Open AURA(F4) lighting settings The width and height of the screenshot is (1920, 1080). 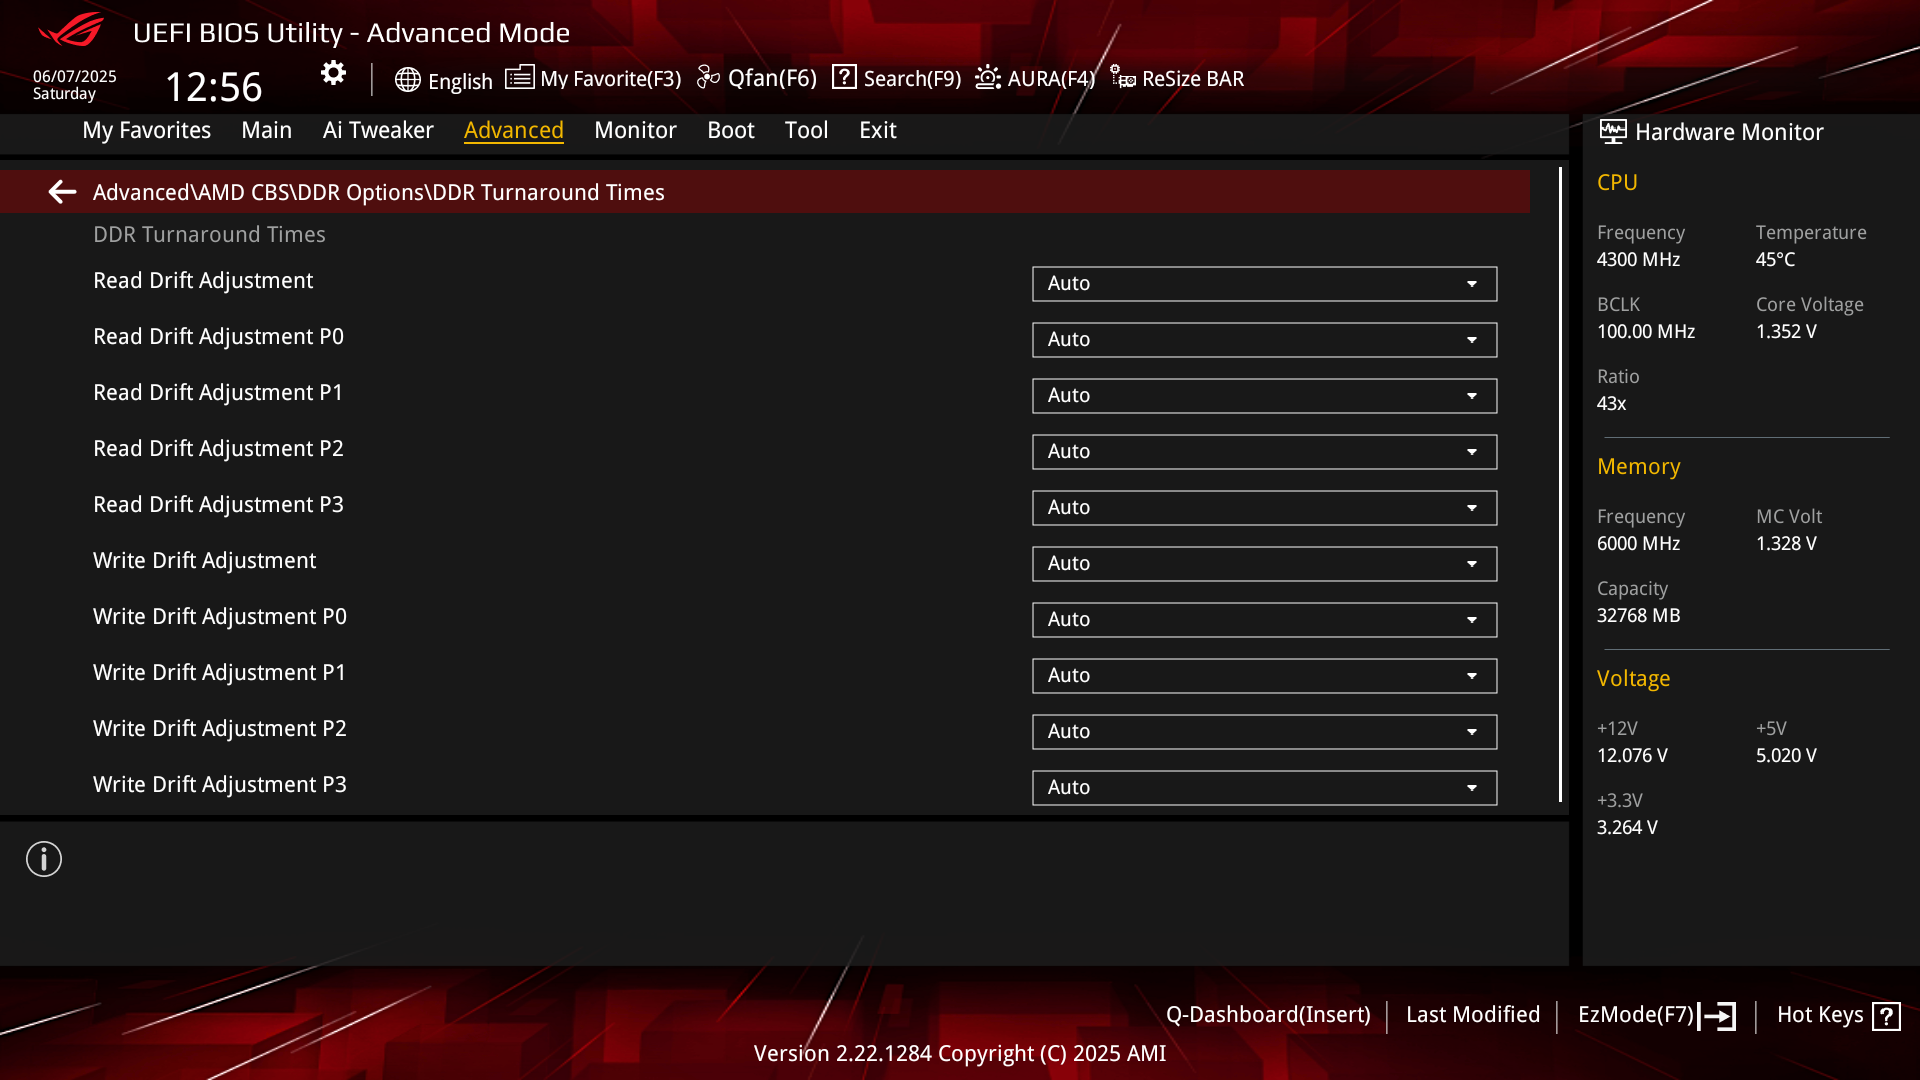[x=1036, y=78]
